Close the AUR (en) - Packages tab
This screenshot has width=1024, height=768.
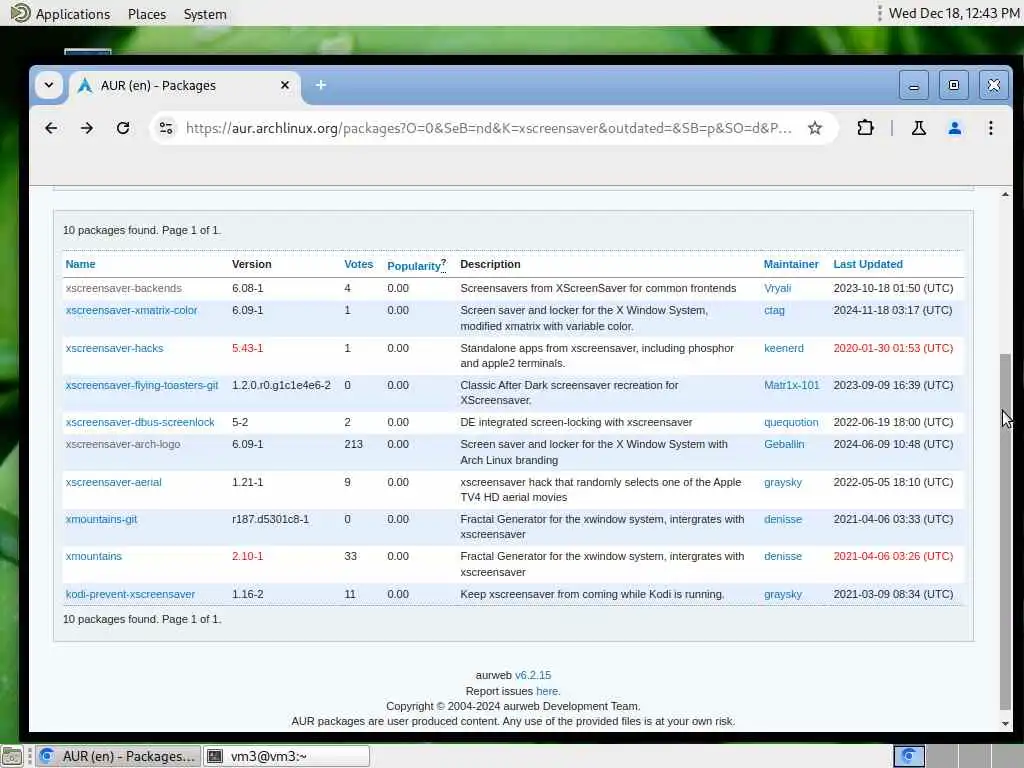(285, 85)
